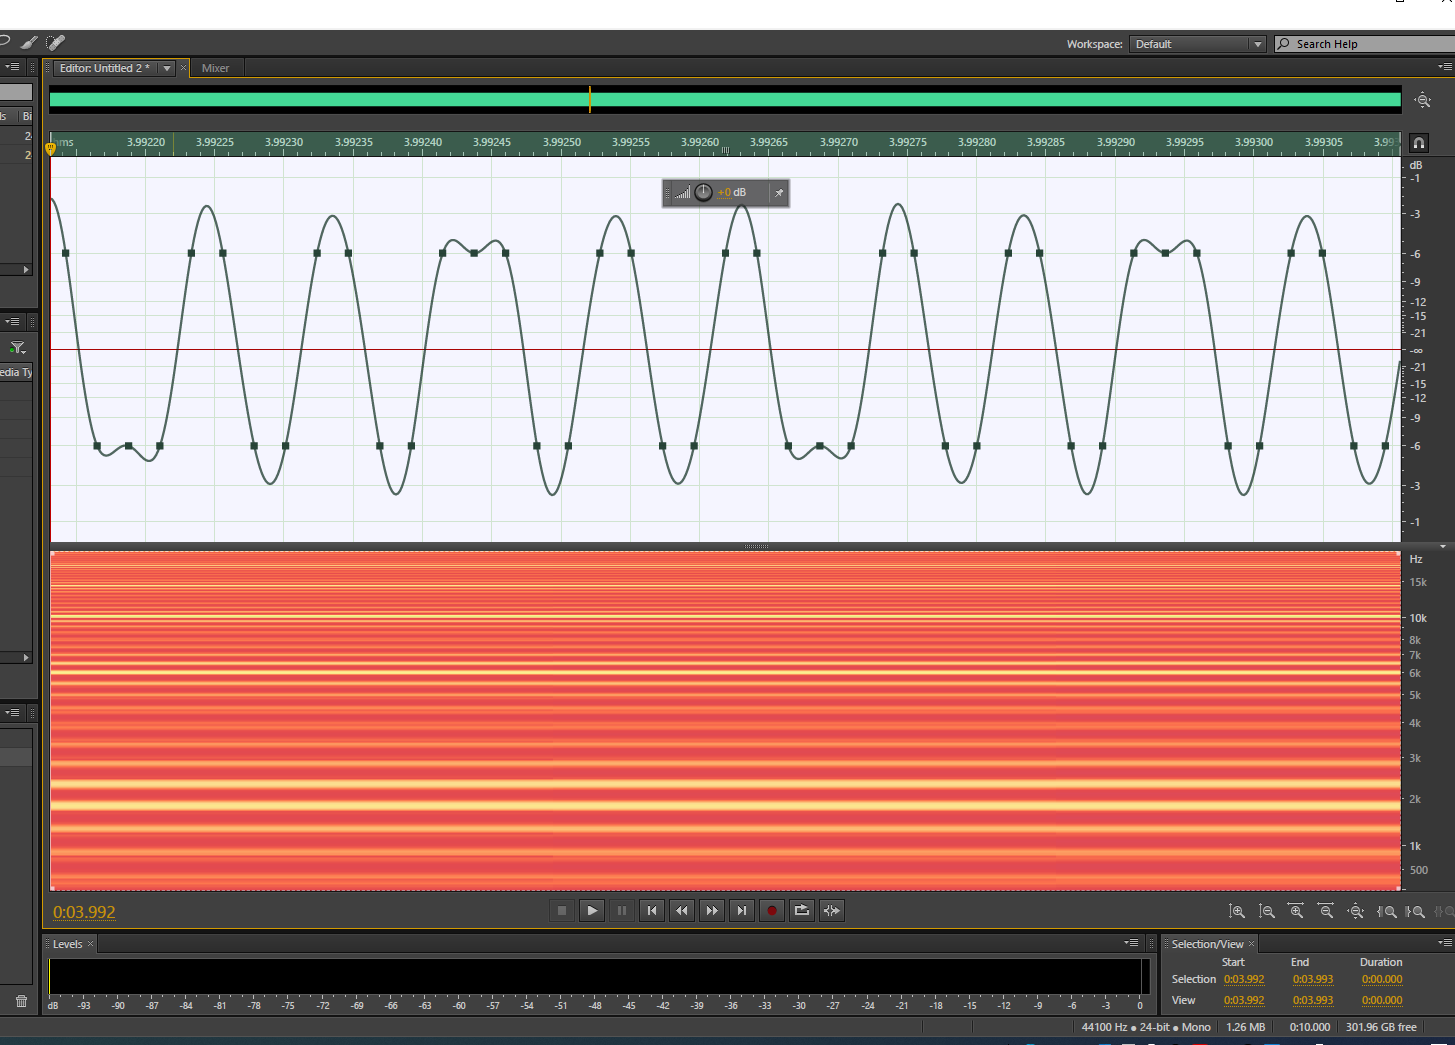Click the Levels meter bar
Screen dimensions: 1455x1045
[598, 976]
